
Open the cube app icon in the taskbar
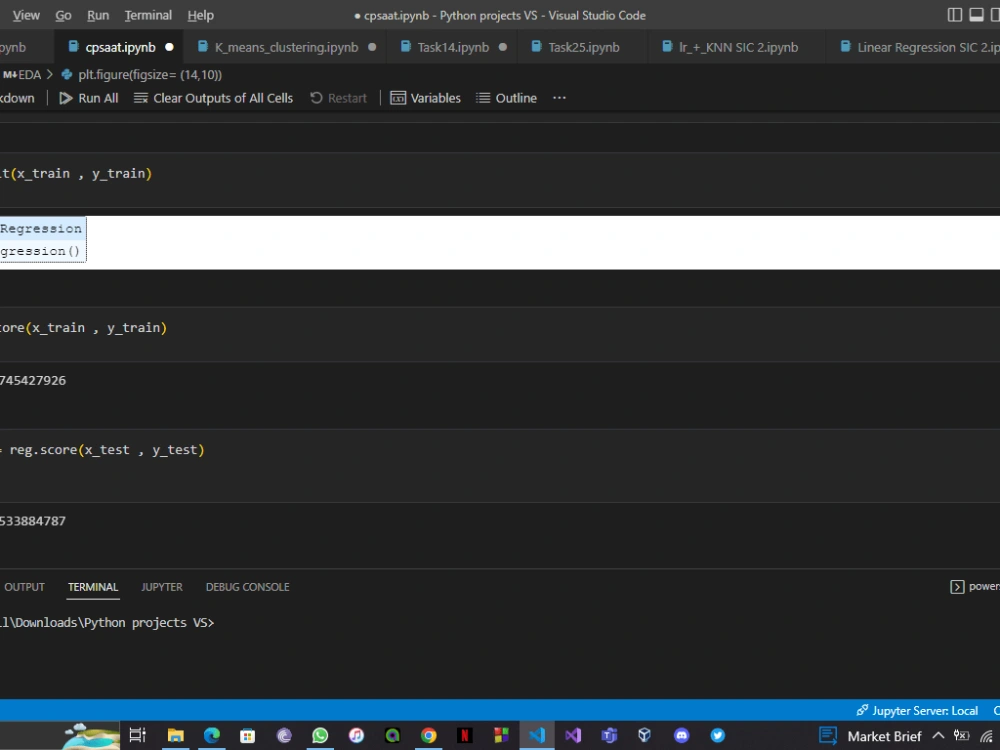click(x=645, y=735)
